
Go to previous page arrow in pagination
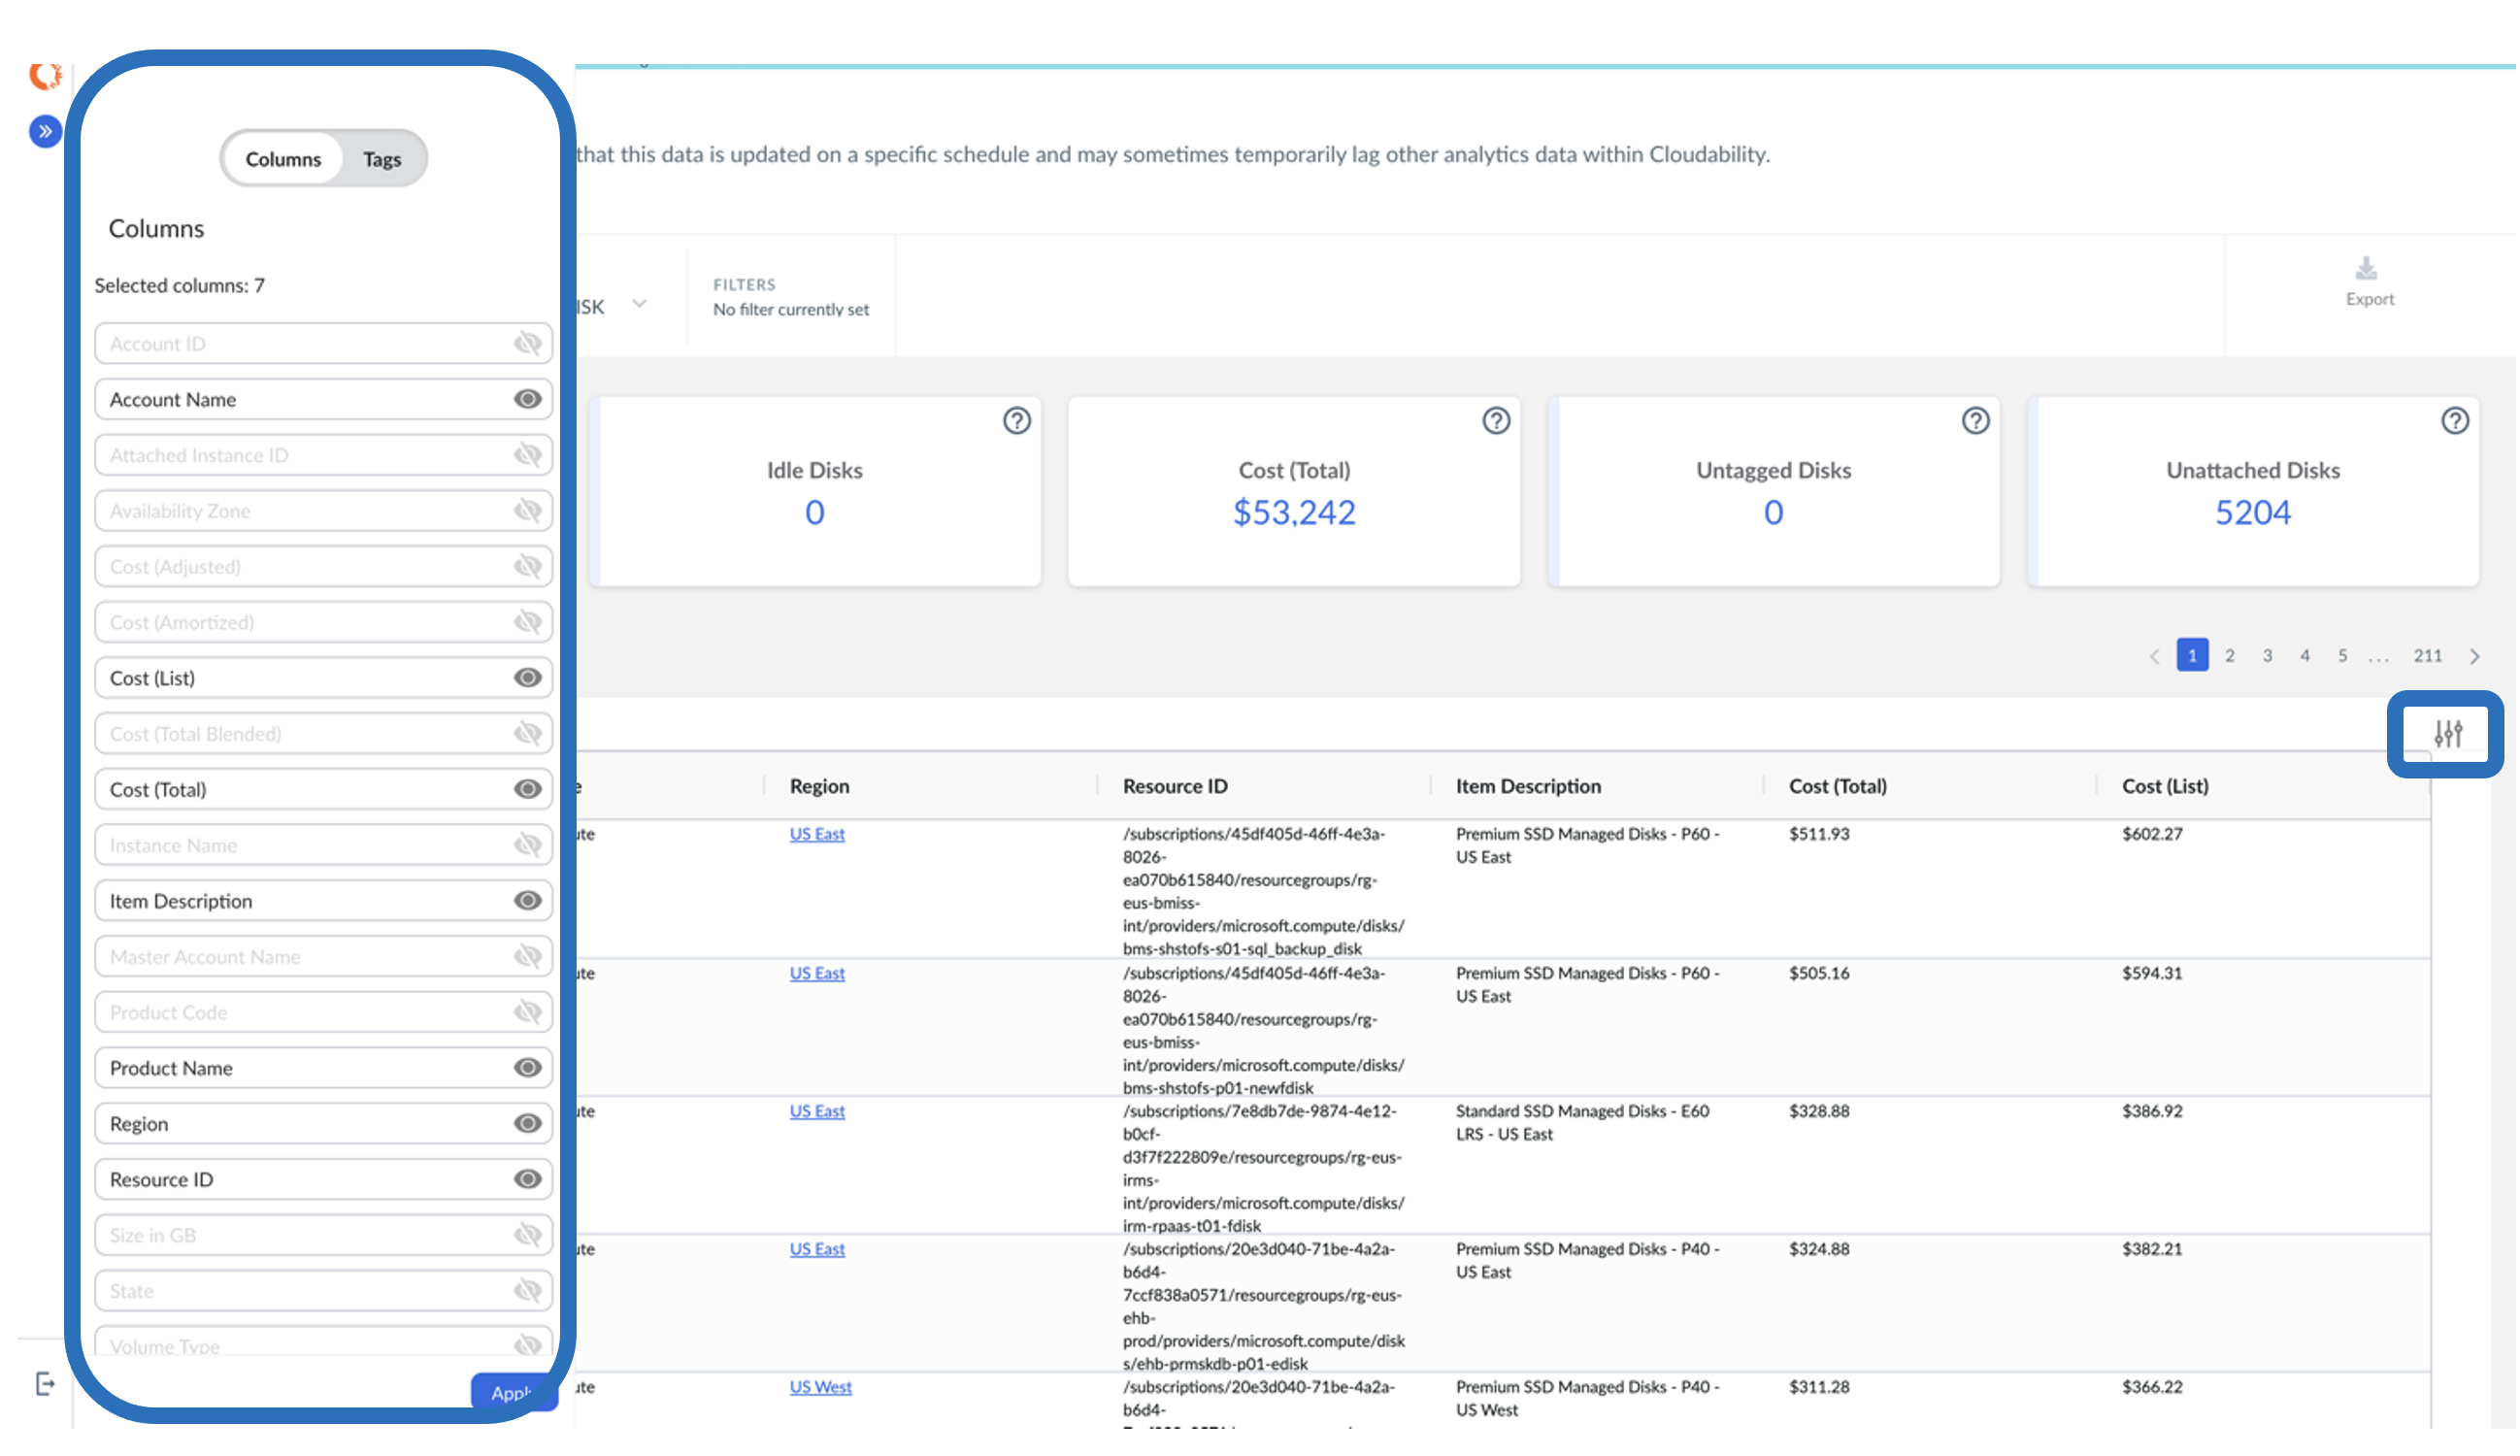click(2156, 657)
